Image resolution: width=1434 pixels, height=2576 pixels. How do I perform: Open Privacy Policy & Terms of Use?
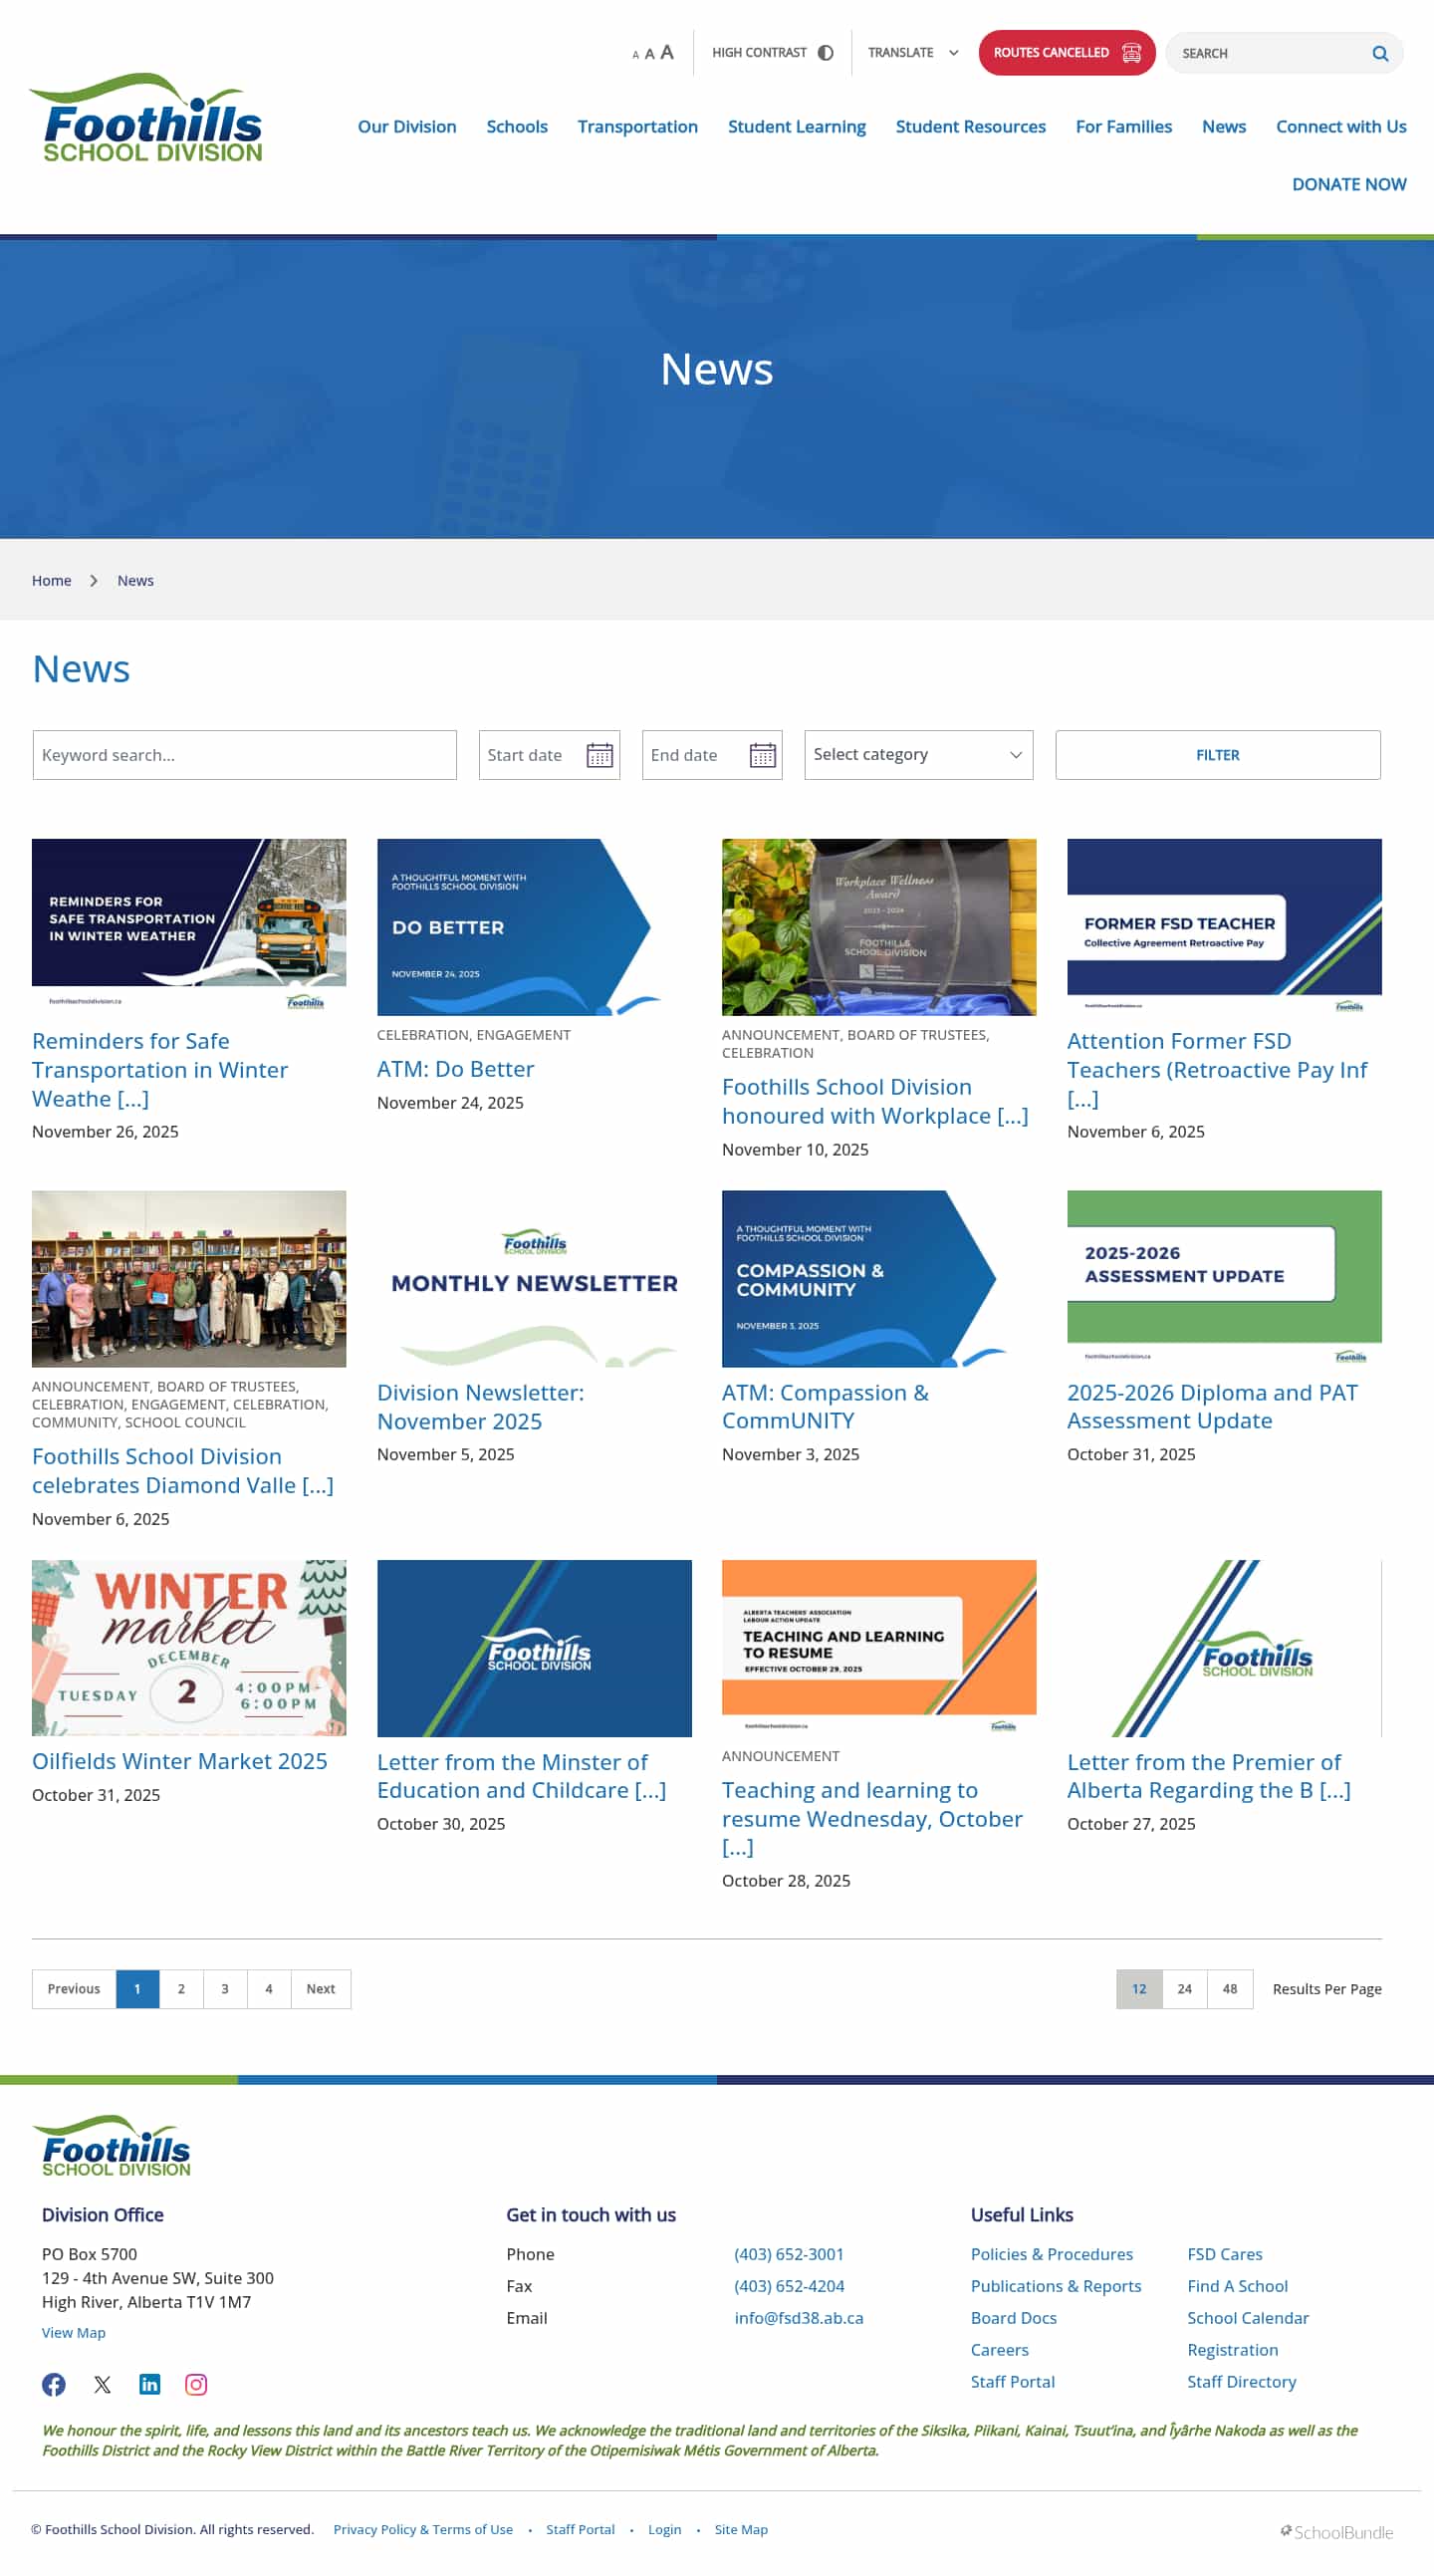(423, 2529)
